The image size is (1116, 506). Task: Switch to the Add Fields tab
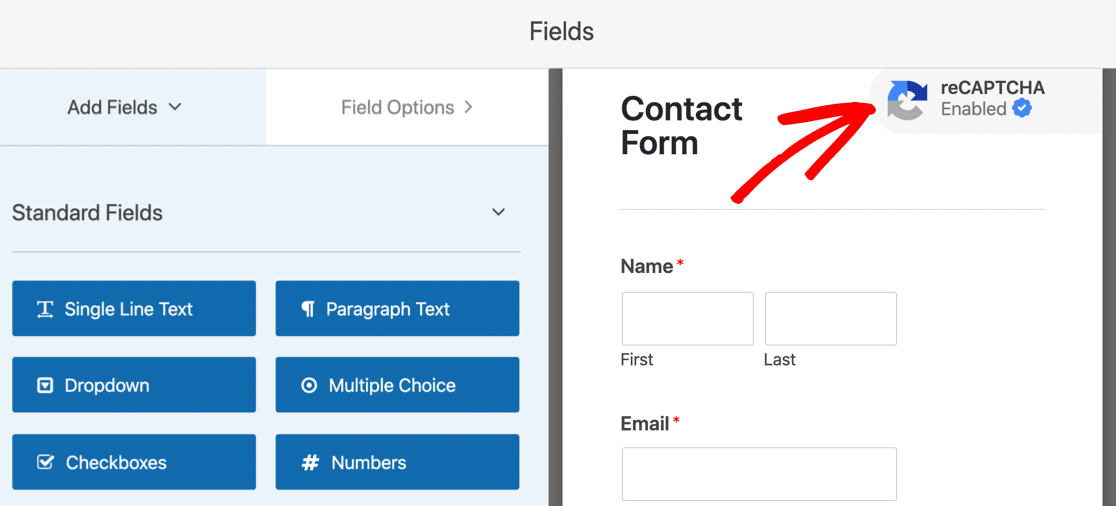(112, 107)
